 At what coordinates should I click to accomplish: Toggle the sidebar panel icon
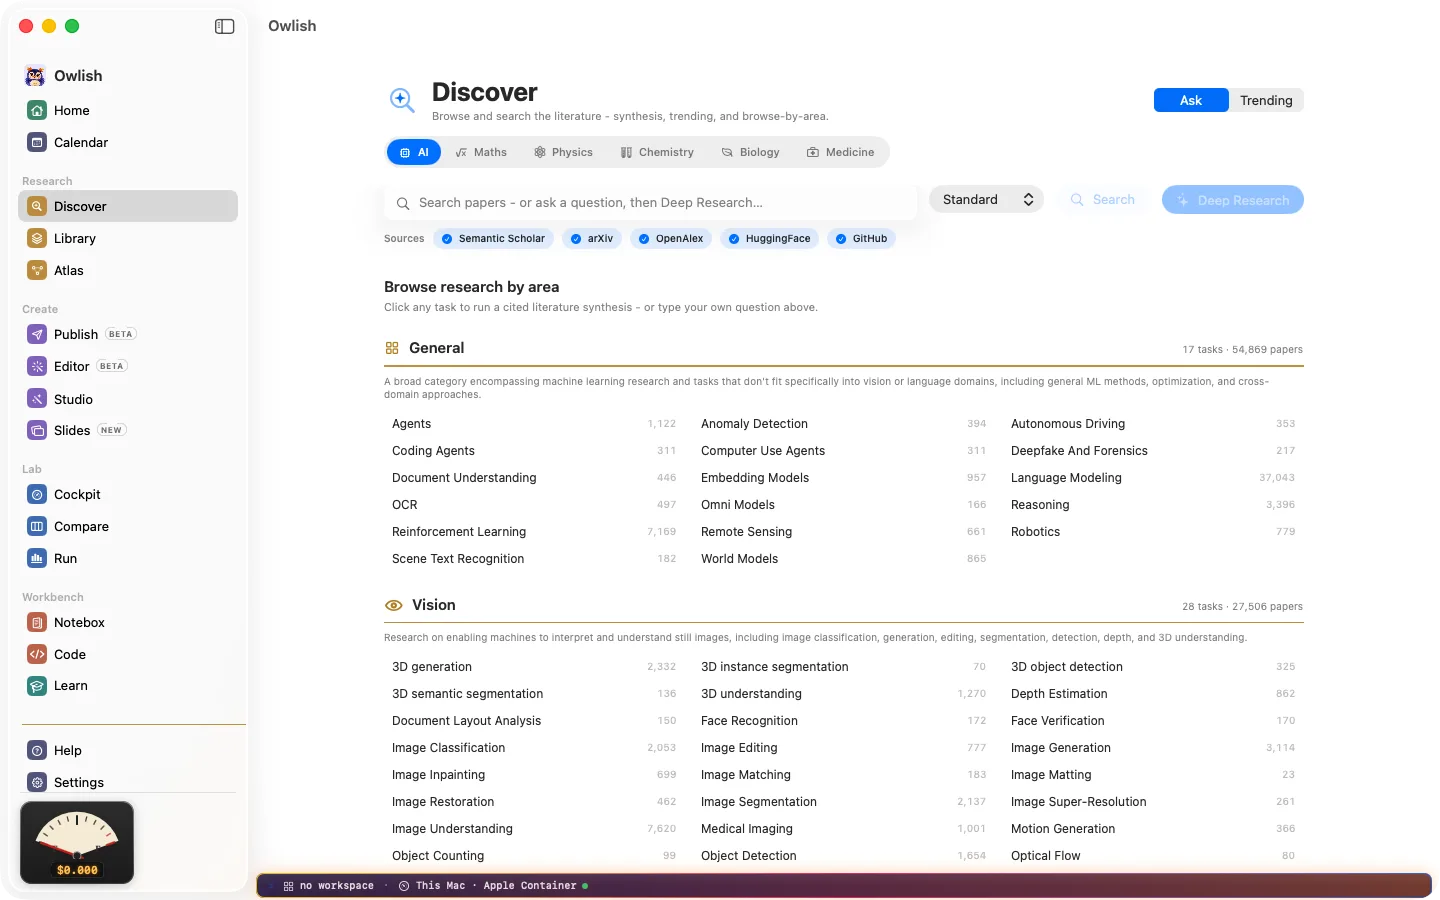tap(224, 26)
